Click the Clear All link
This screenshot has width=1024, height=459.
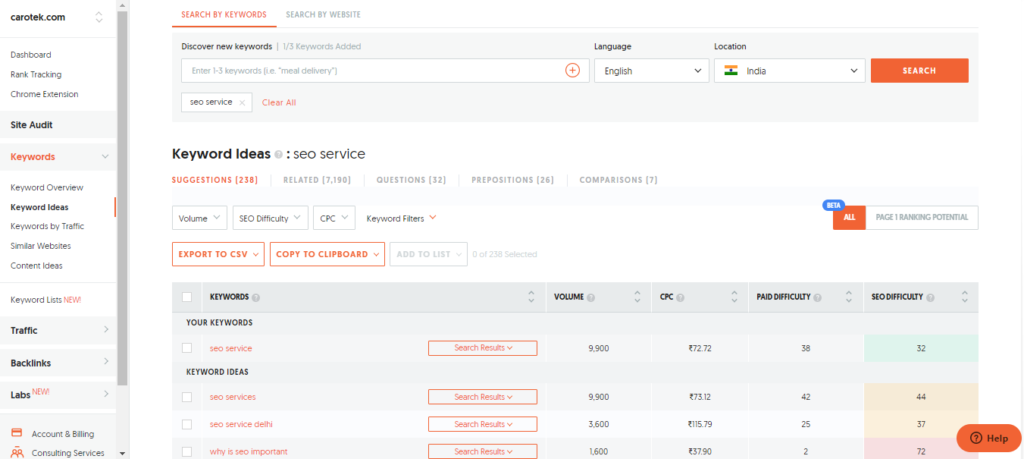(x=279, y=102)
